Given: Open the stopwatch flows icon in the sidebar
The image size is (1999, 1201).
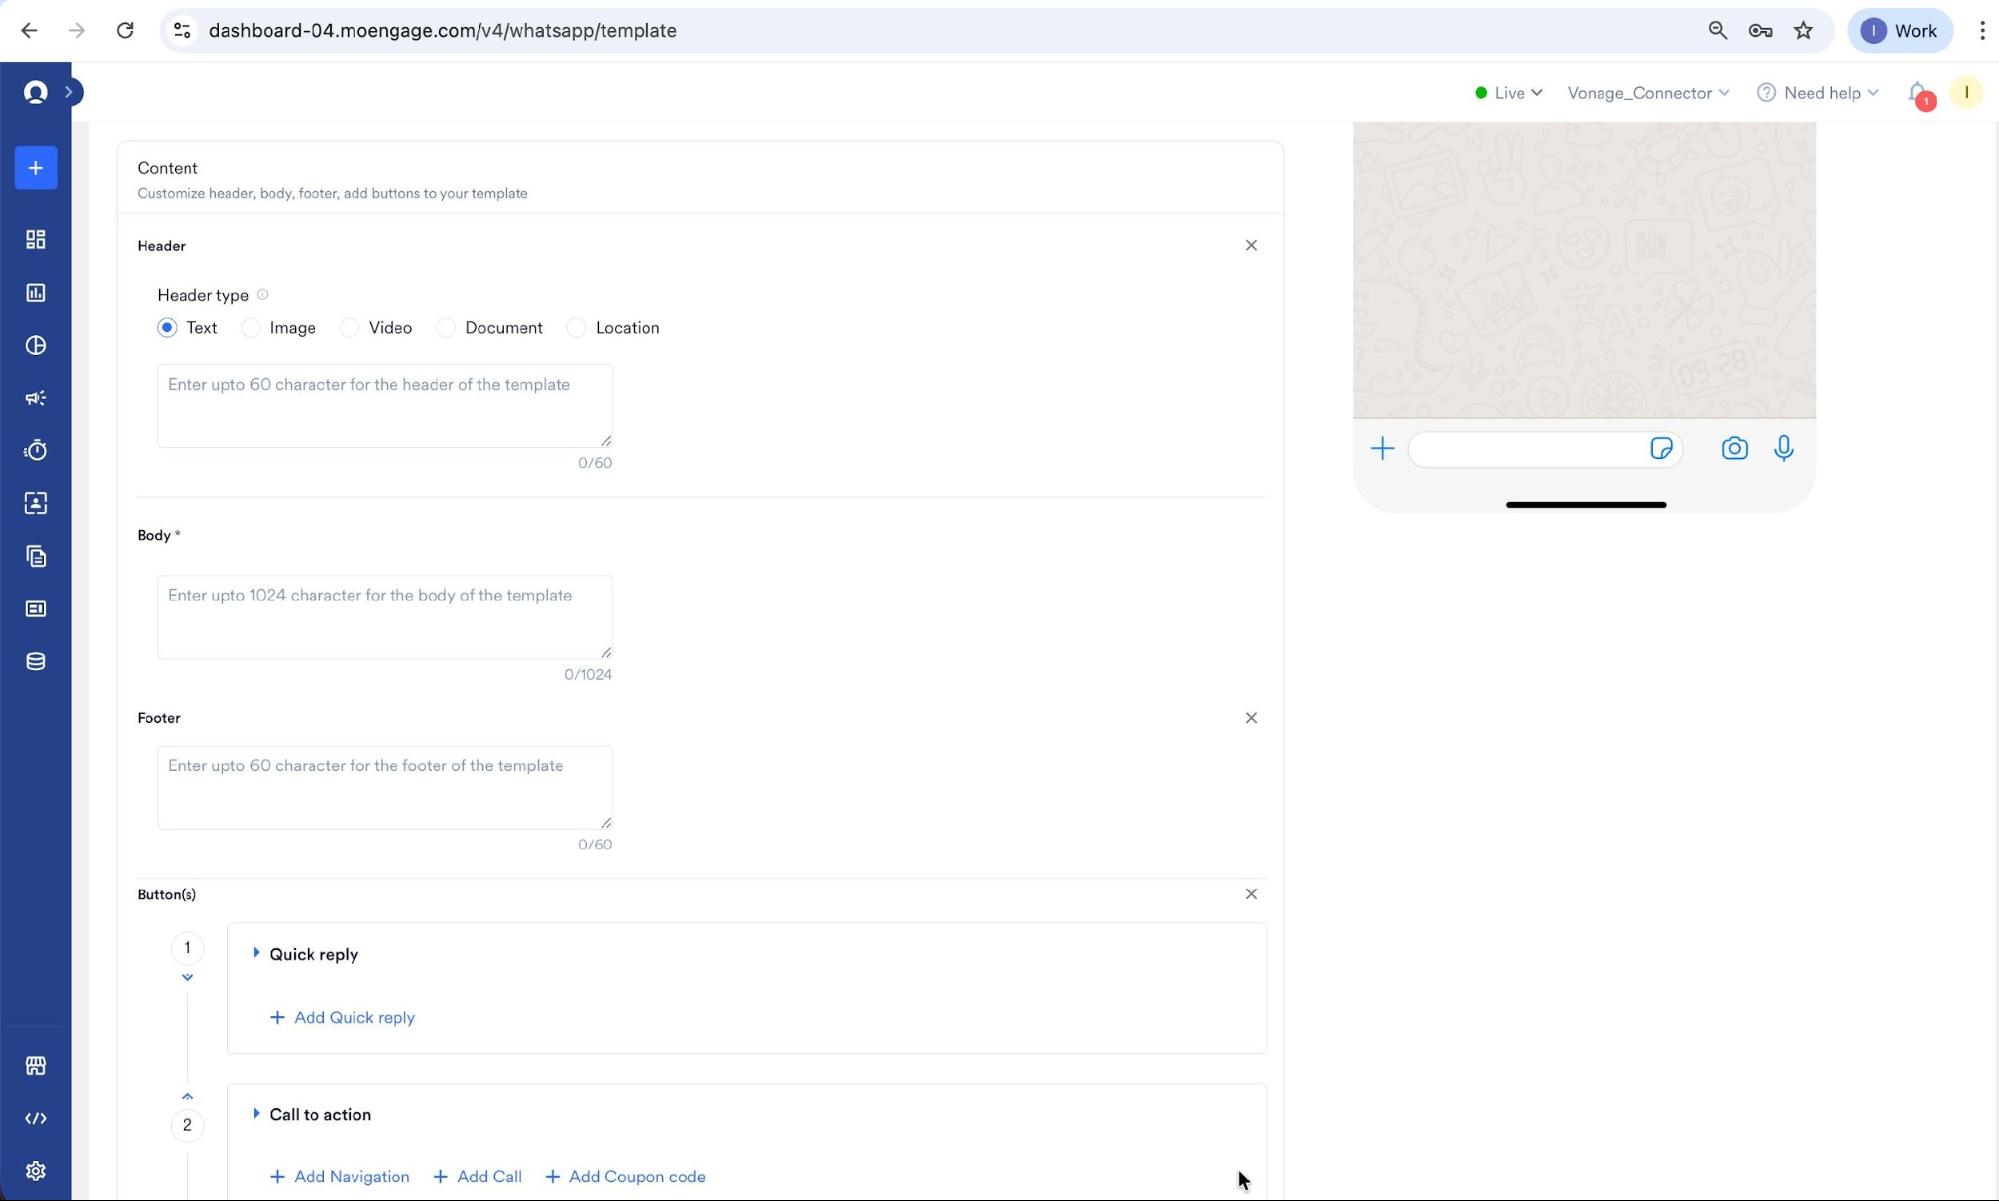Looking at the screenshot, I should click(36, 450).
